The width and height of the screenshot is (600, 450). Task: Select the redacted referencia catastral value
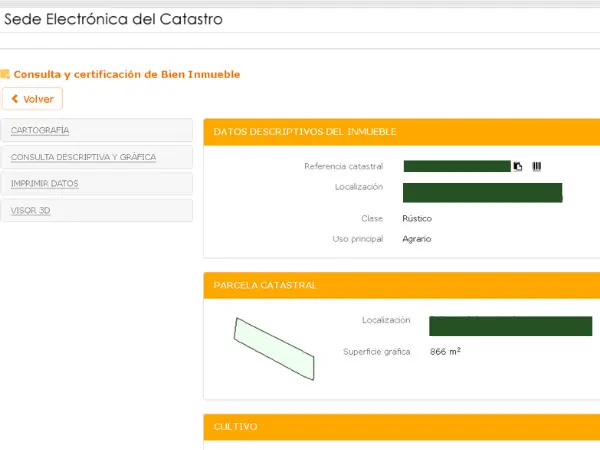click(457, 166)
